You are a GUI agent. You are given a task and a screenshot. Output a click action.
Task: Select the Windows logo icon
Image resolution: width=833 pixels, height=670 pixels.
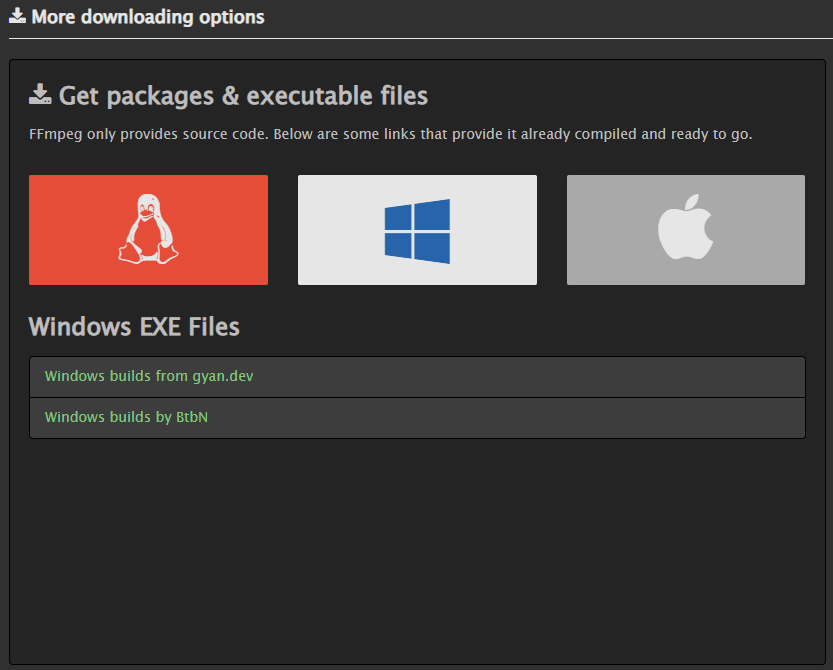pos(417,230)
